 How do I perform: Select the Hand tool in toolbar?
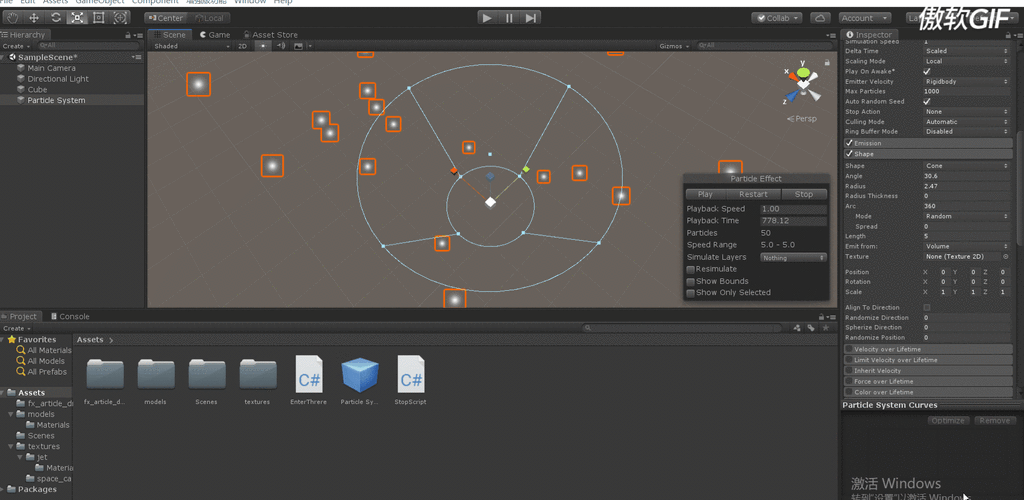[x=13, y=18]
